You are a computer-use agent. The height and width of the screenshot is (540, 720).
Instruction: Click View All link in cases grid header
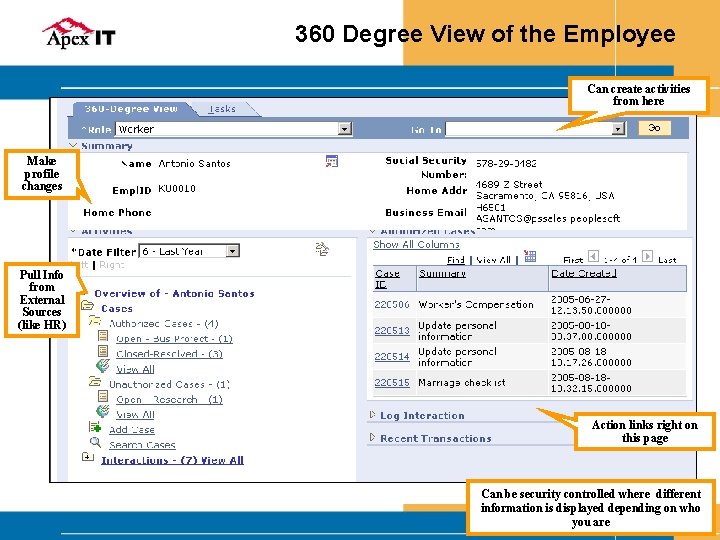click(494, 260)
